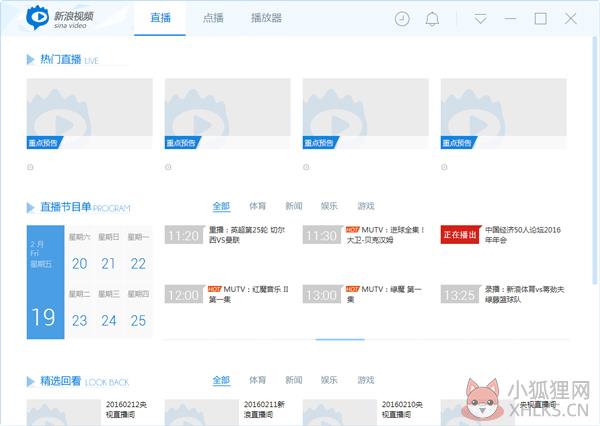Open program 录播：新浪体育vs蒂劲夫绿藤篮球队
The width and height of the screenshot is (600, 426).
point(525,294)
